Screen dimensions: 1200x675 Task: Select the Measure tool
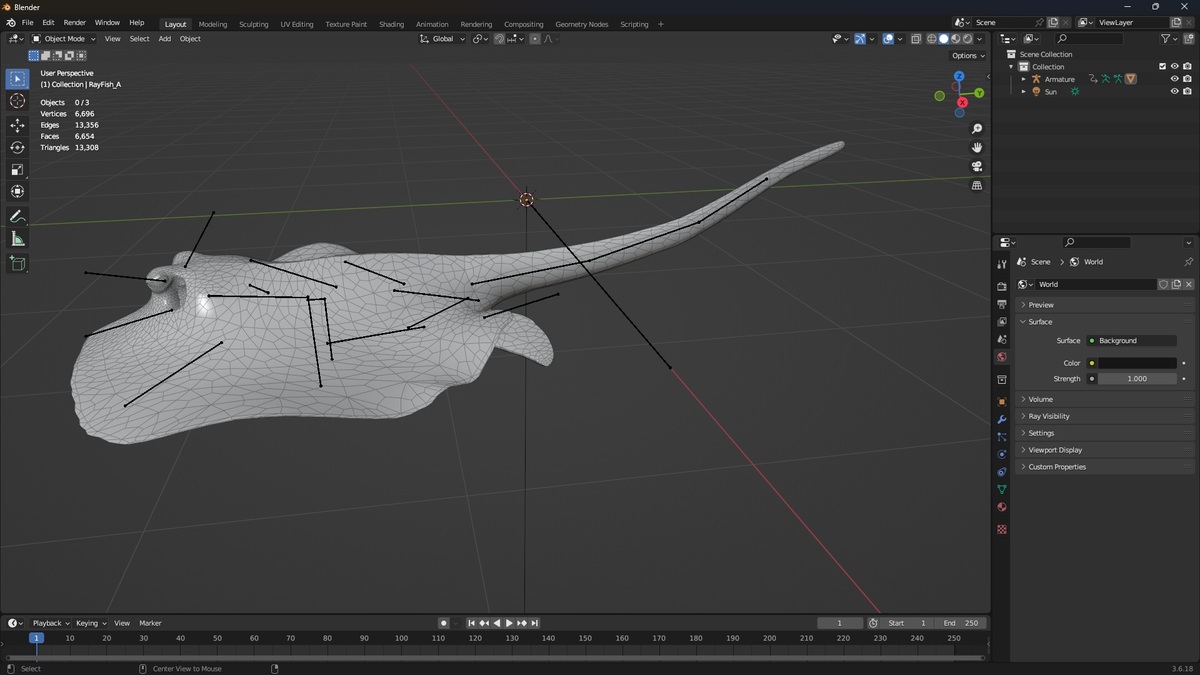[17, 239]
